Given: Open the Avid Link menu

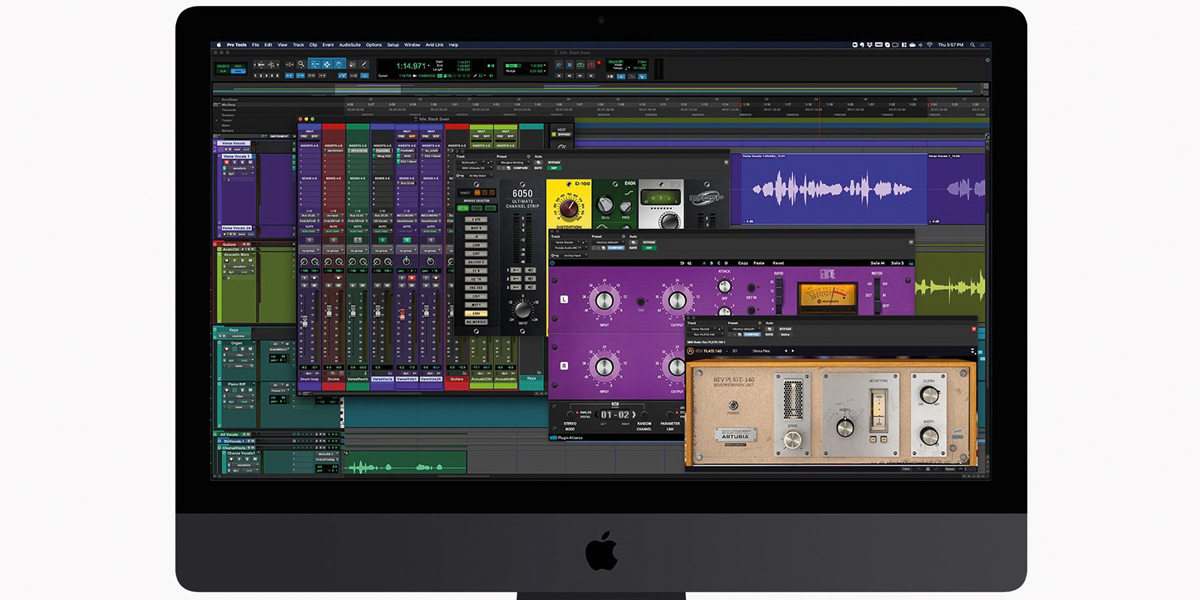Looking at the screenshot, I should (x=435, y=45).
